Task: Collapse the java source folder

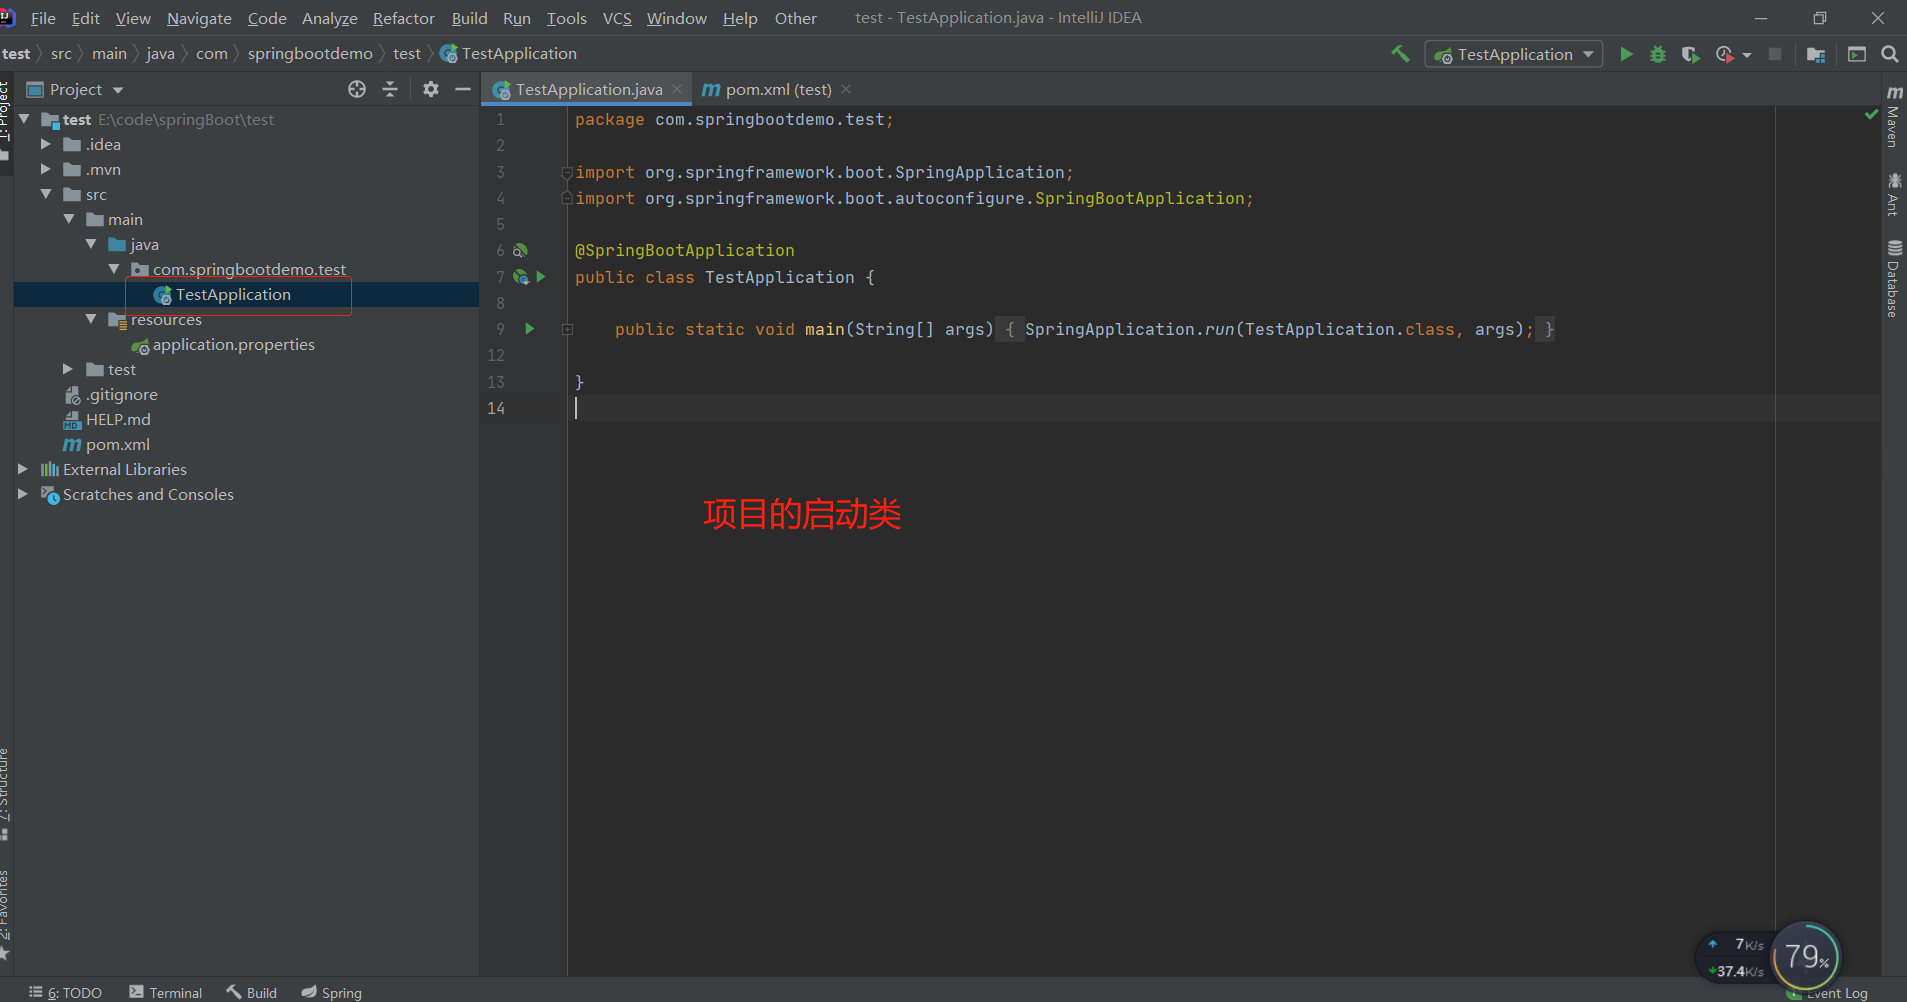Action: click(x=91, y=244)
